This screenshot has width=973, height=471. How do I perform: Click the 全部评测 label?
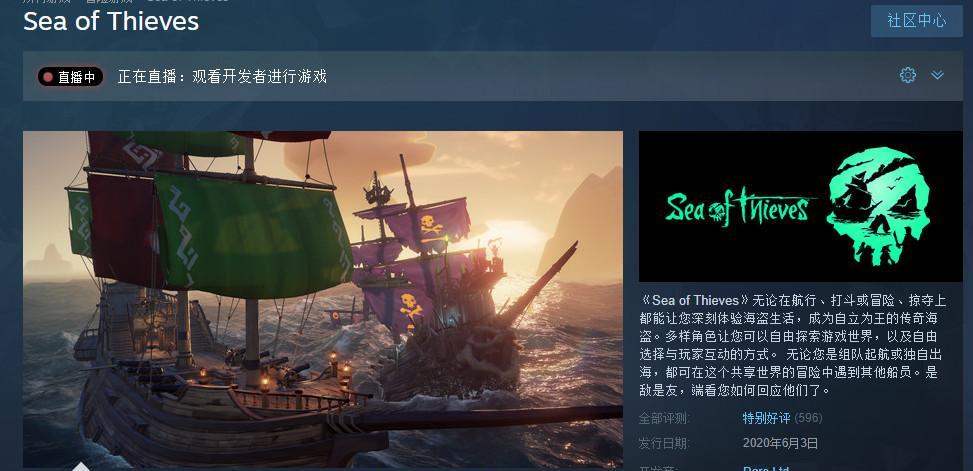664,418
